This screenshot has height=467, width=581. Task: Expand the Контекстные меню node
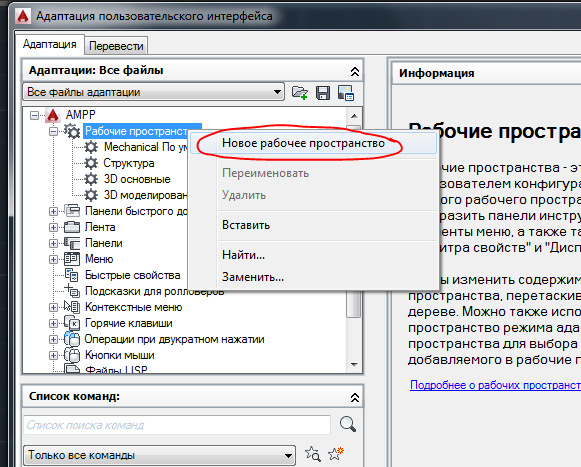tap(53, 307)
